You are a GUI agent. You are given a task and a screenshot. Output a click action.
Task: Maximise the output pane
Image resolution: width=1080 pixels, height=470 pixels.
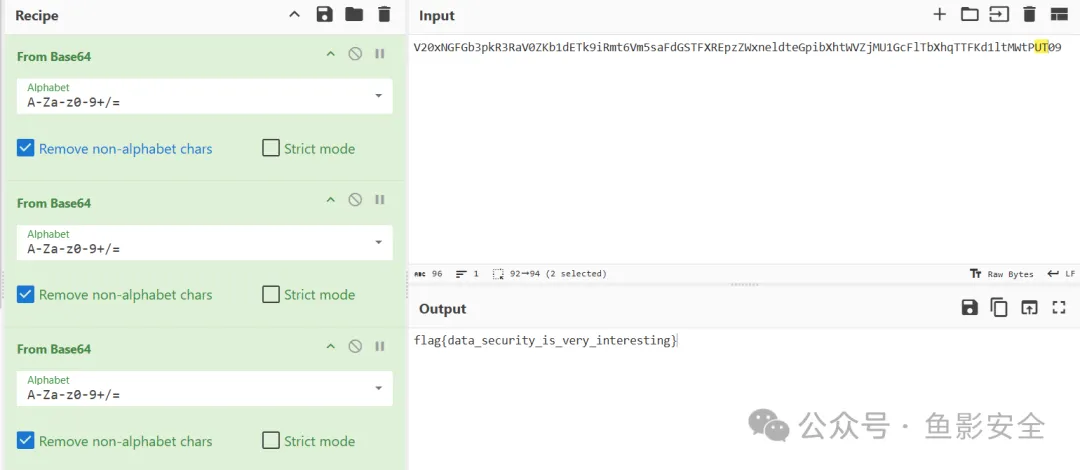[x=1059, y=308]
